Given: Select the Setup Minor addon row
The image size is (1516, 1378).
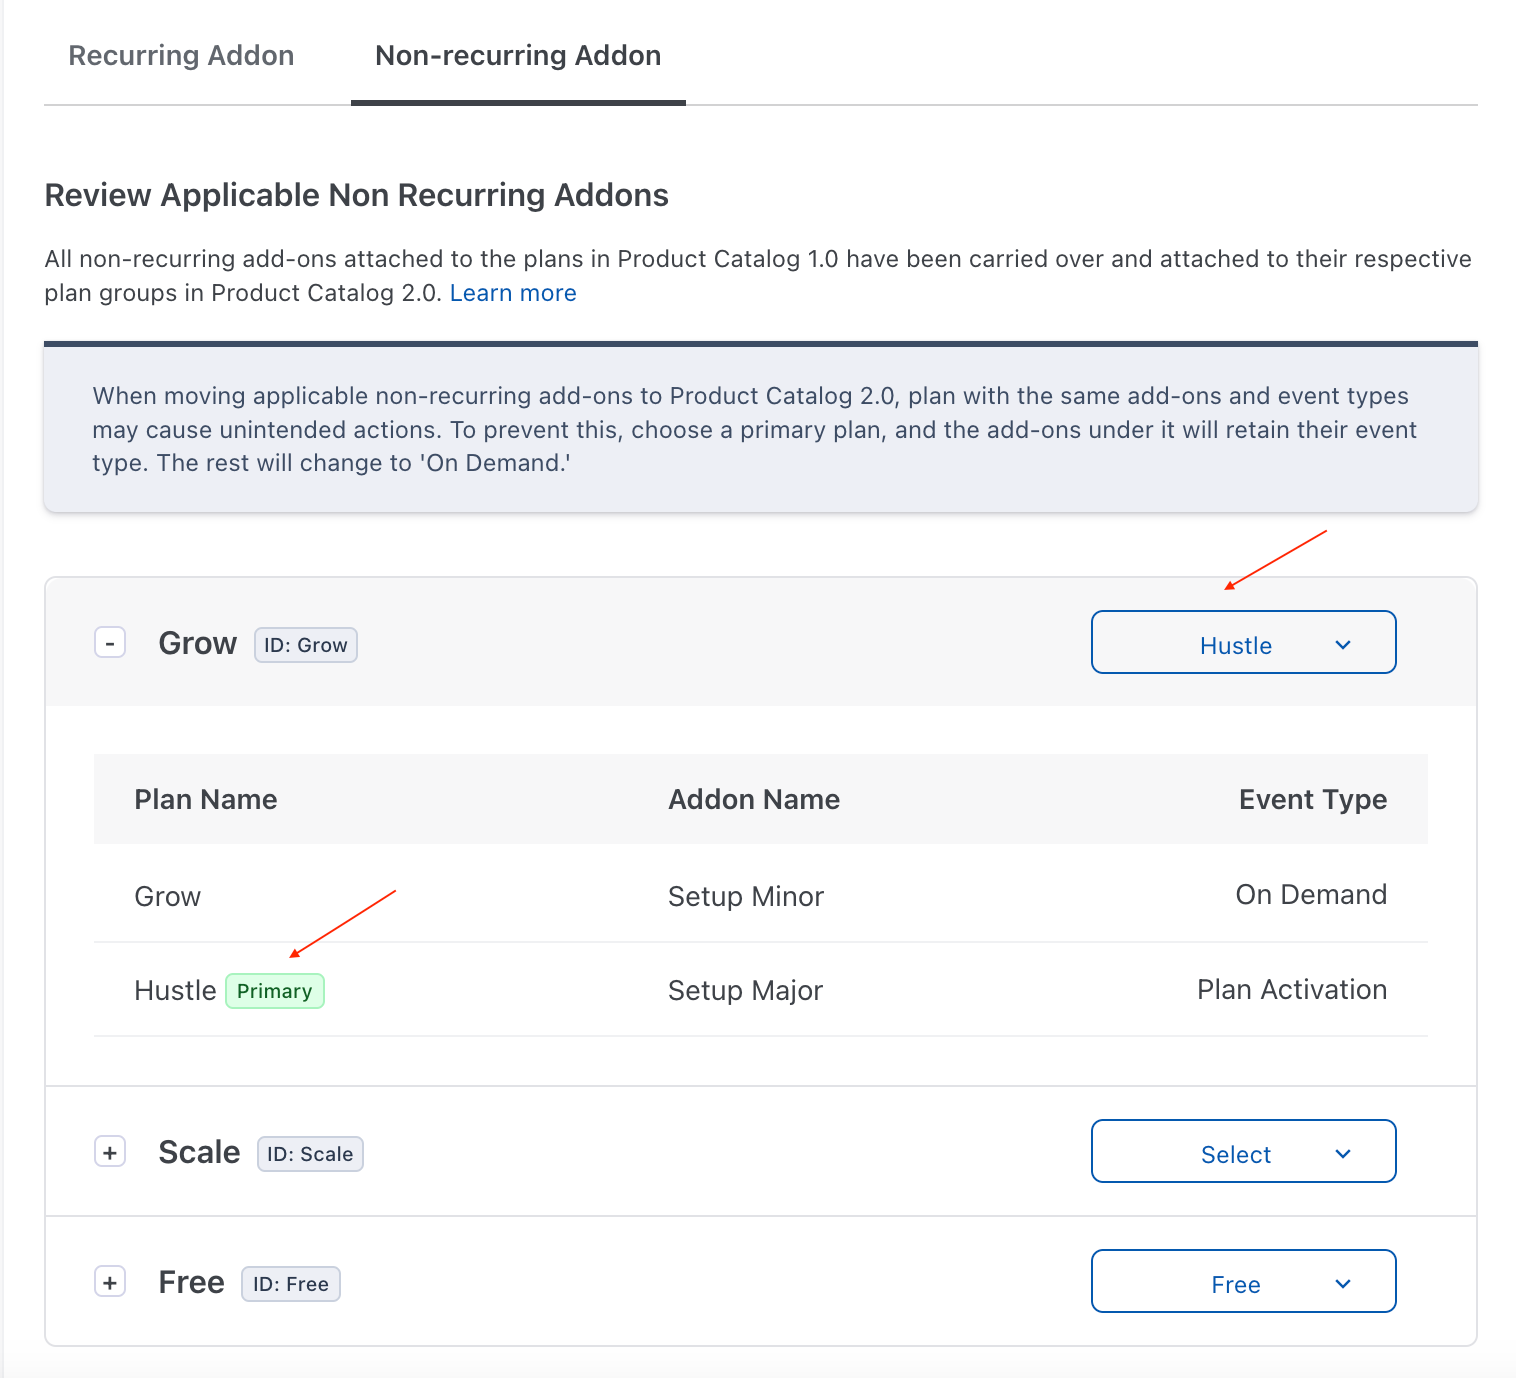Looking at the screenshot, I should [746, 896].
